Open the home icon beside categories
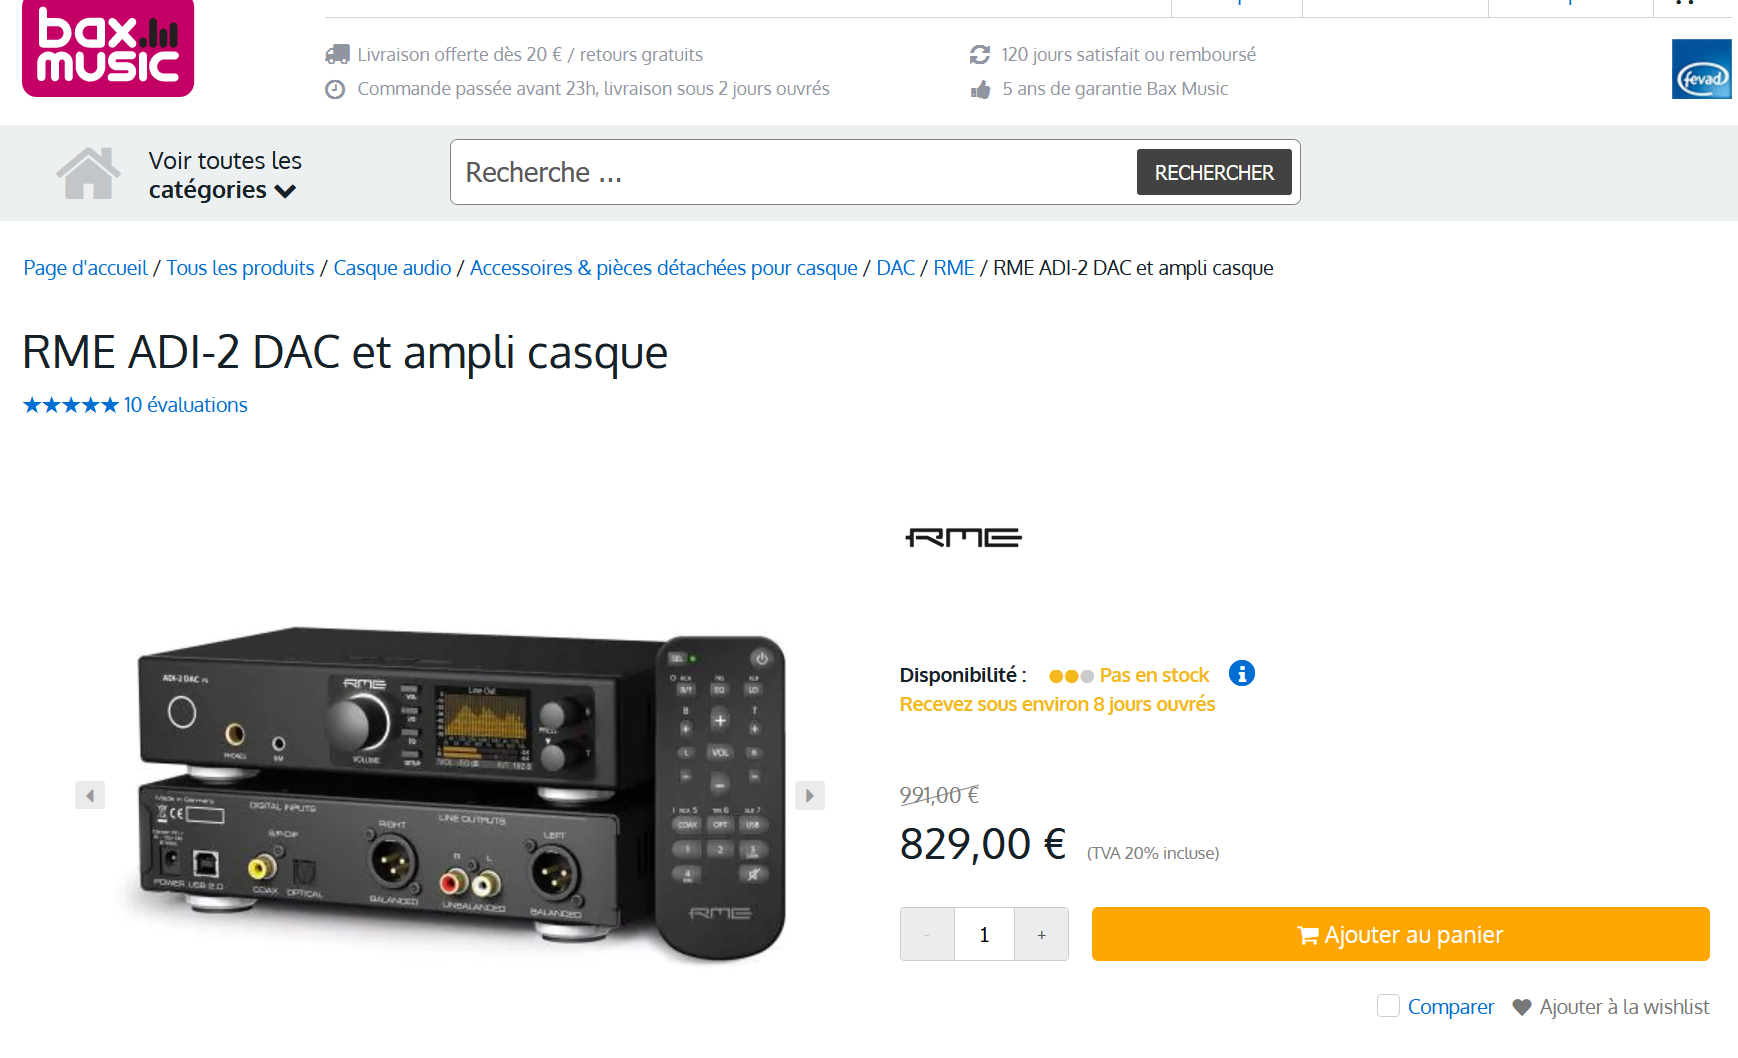 88,173
